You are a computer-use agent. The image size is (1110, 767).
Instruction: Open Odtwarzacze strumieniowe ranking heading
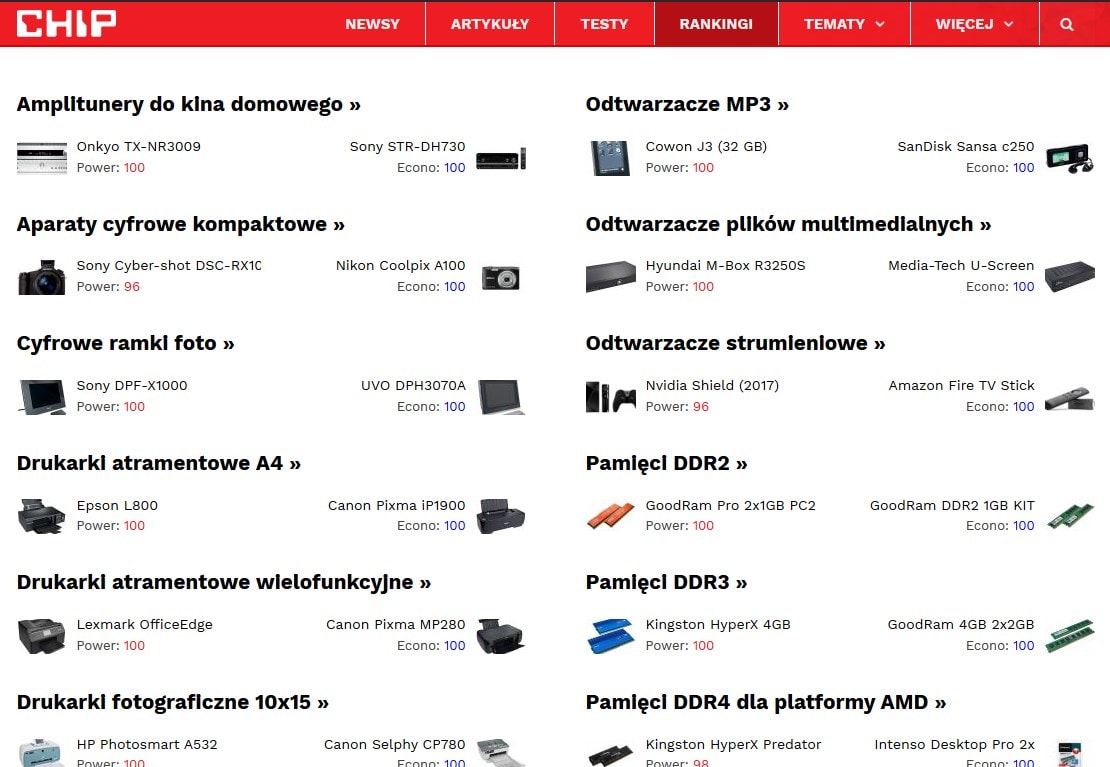(x=735, y=343)
